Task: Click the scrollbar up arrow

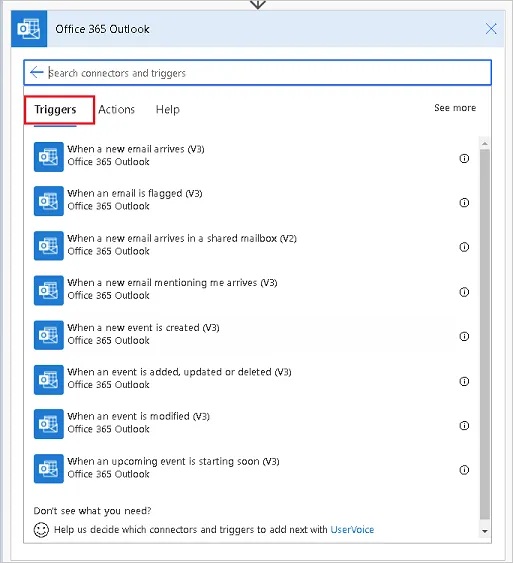Action: [x=485, y=144]
